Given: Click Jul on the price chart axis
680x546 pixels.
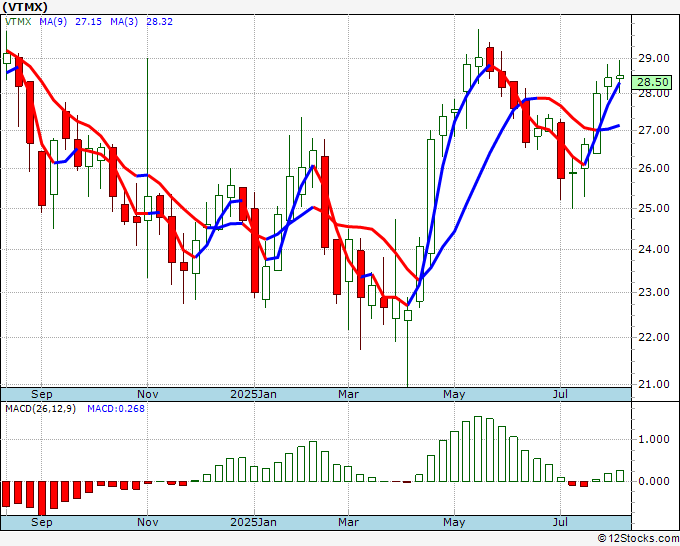Looking at the screenshot, I should pos(560,394).
